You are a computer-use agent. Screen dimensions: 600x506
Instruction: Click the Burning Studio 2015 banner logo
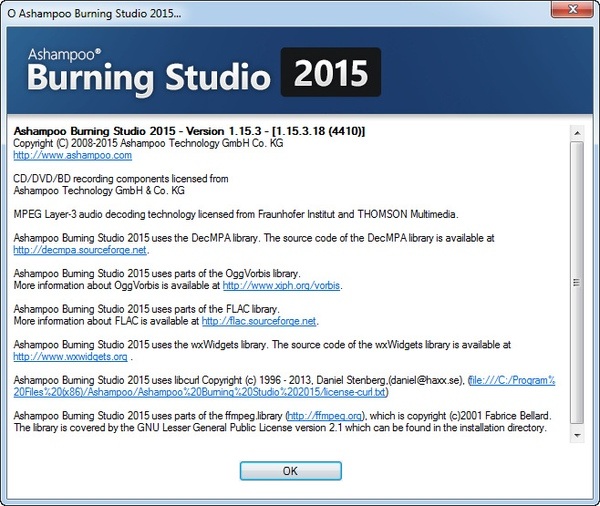pyautogui.click(x=204, y=72)
